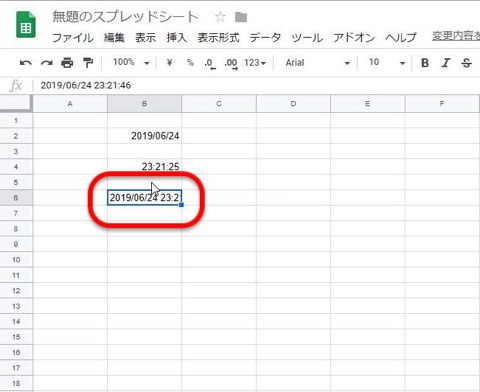Select column E header
Viewport: 480px width, 392px height.
click(368, 104)
